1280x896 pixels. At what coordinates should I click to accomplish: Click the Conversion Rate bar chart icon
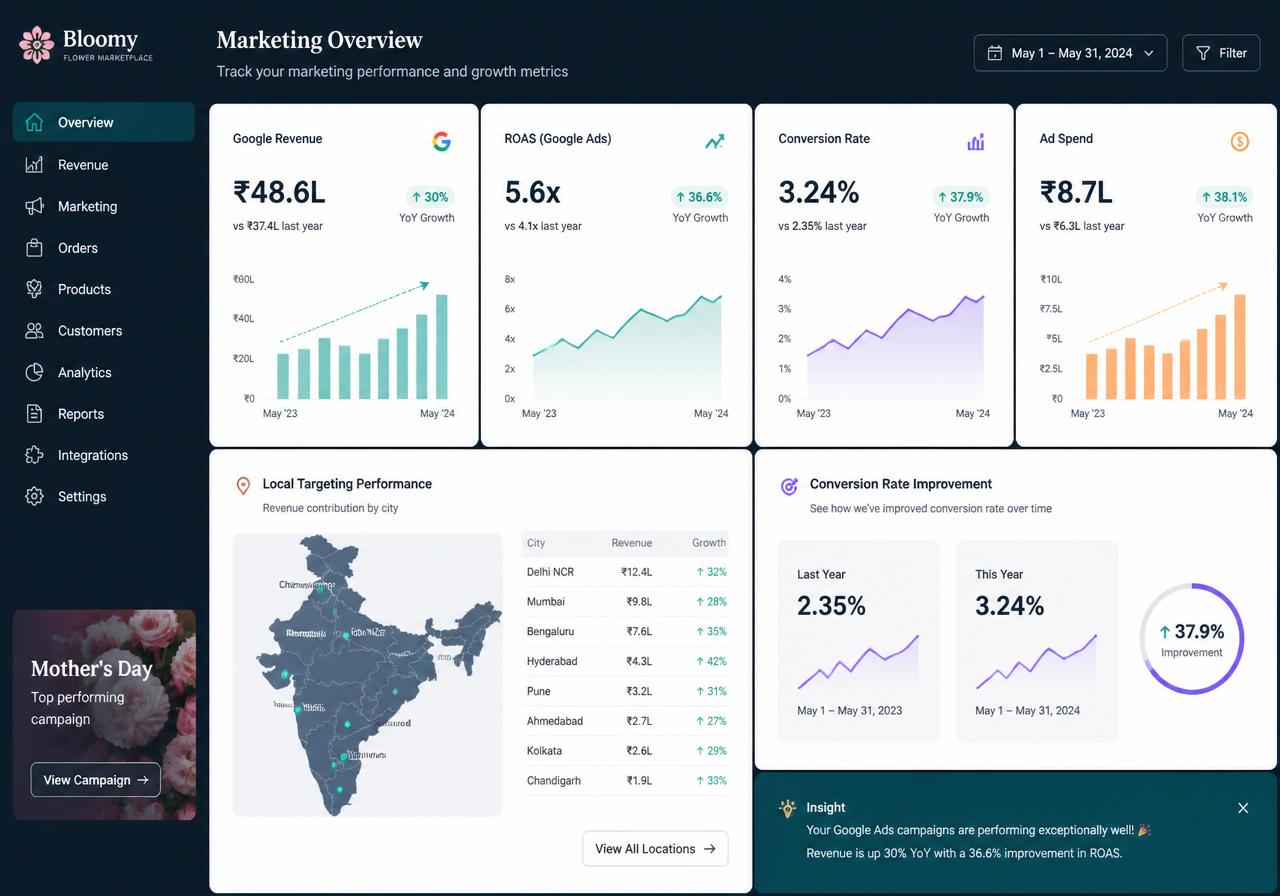(x=975, y=142)
